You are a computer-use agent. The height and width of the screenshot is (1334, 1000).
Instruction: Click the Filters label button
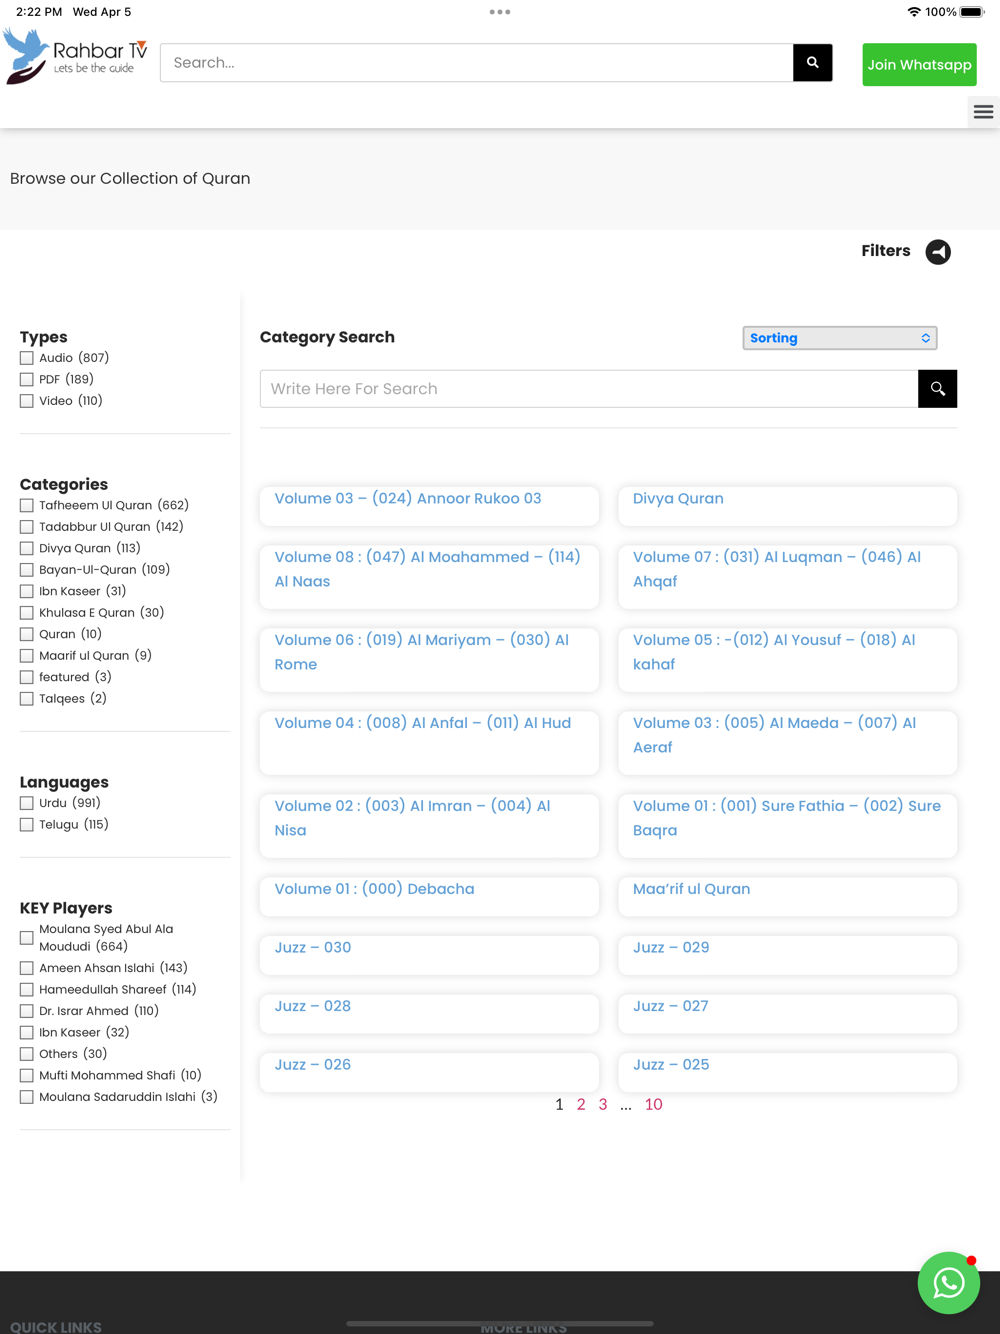(886, 251)
